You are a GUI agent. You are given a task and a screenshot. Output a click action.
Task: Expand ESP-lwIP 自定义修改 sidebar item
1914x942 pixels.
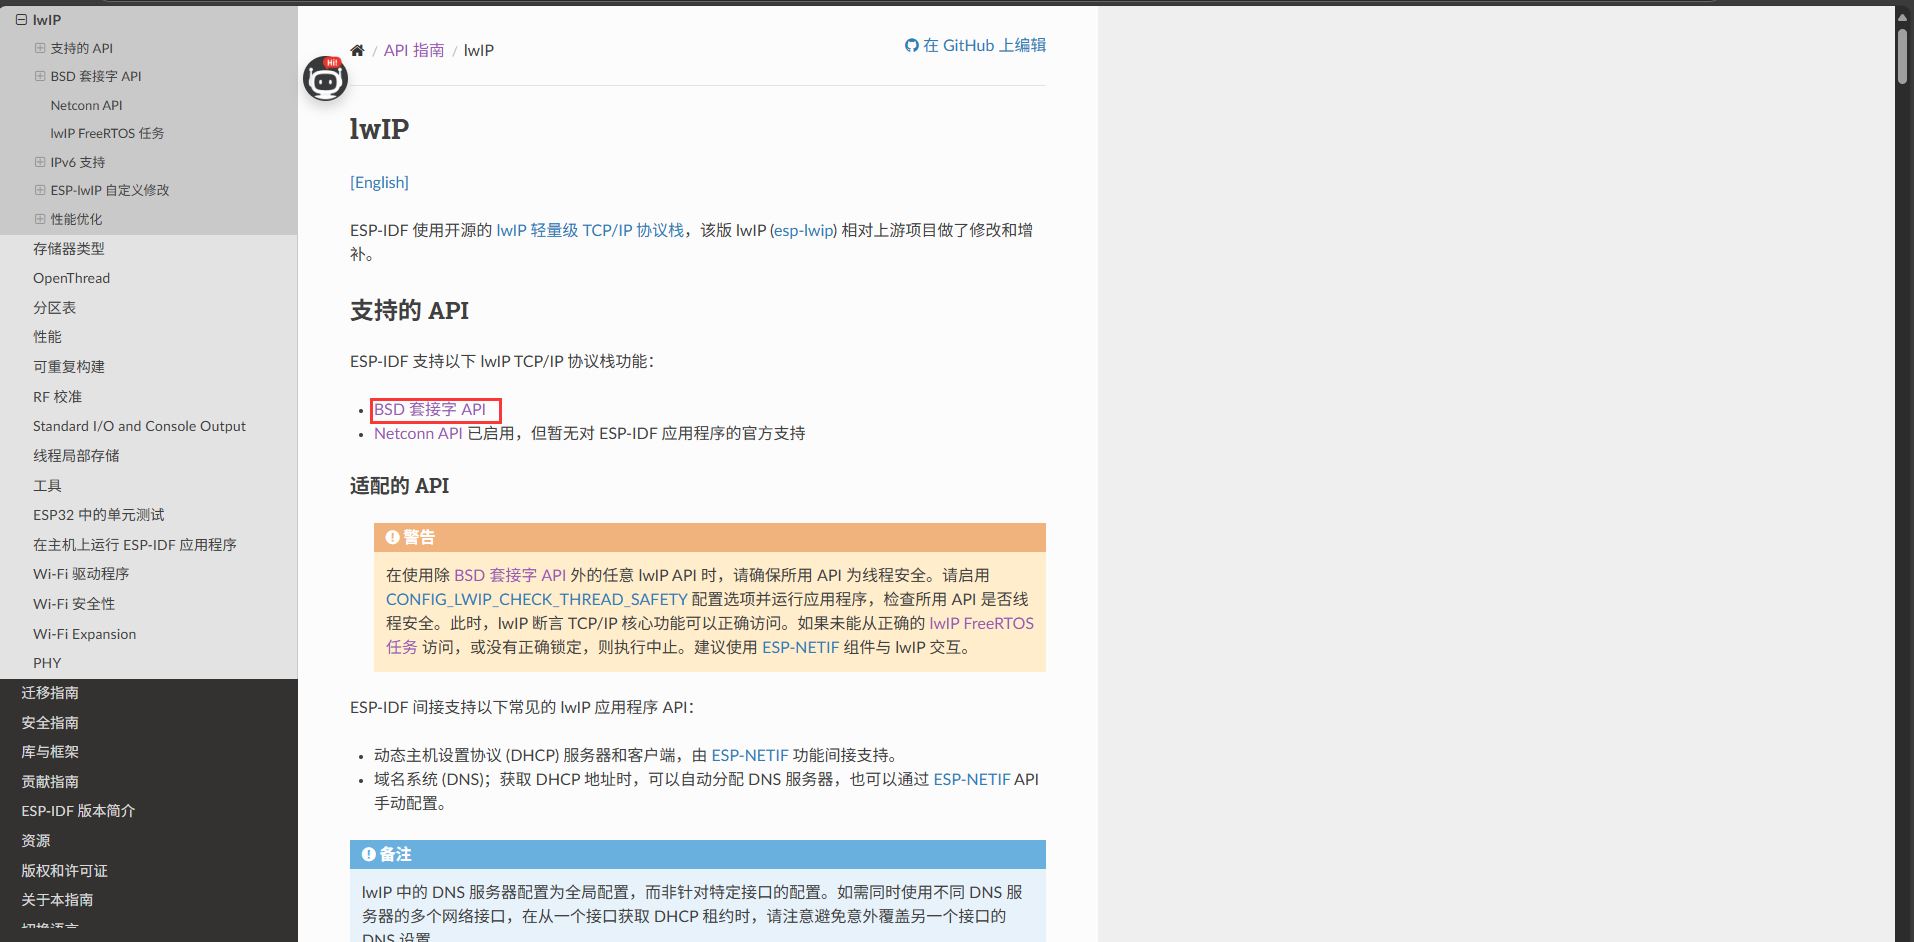pyautogui.click(x=40, y=190)
